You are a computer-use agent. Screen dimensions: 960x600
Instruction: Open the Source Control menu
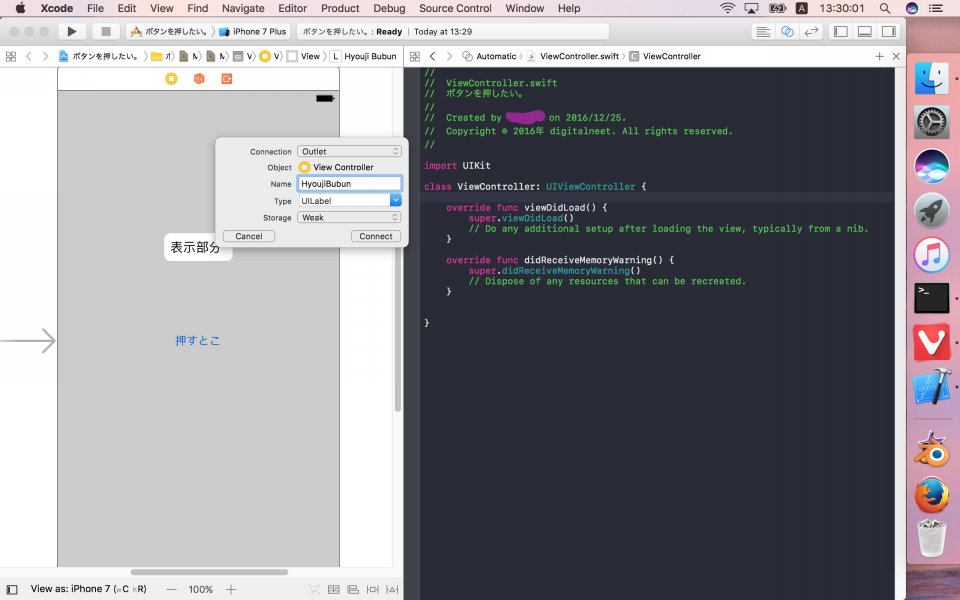[x=456, y=9]
